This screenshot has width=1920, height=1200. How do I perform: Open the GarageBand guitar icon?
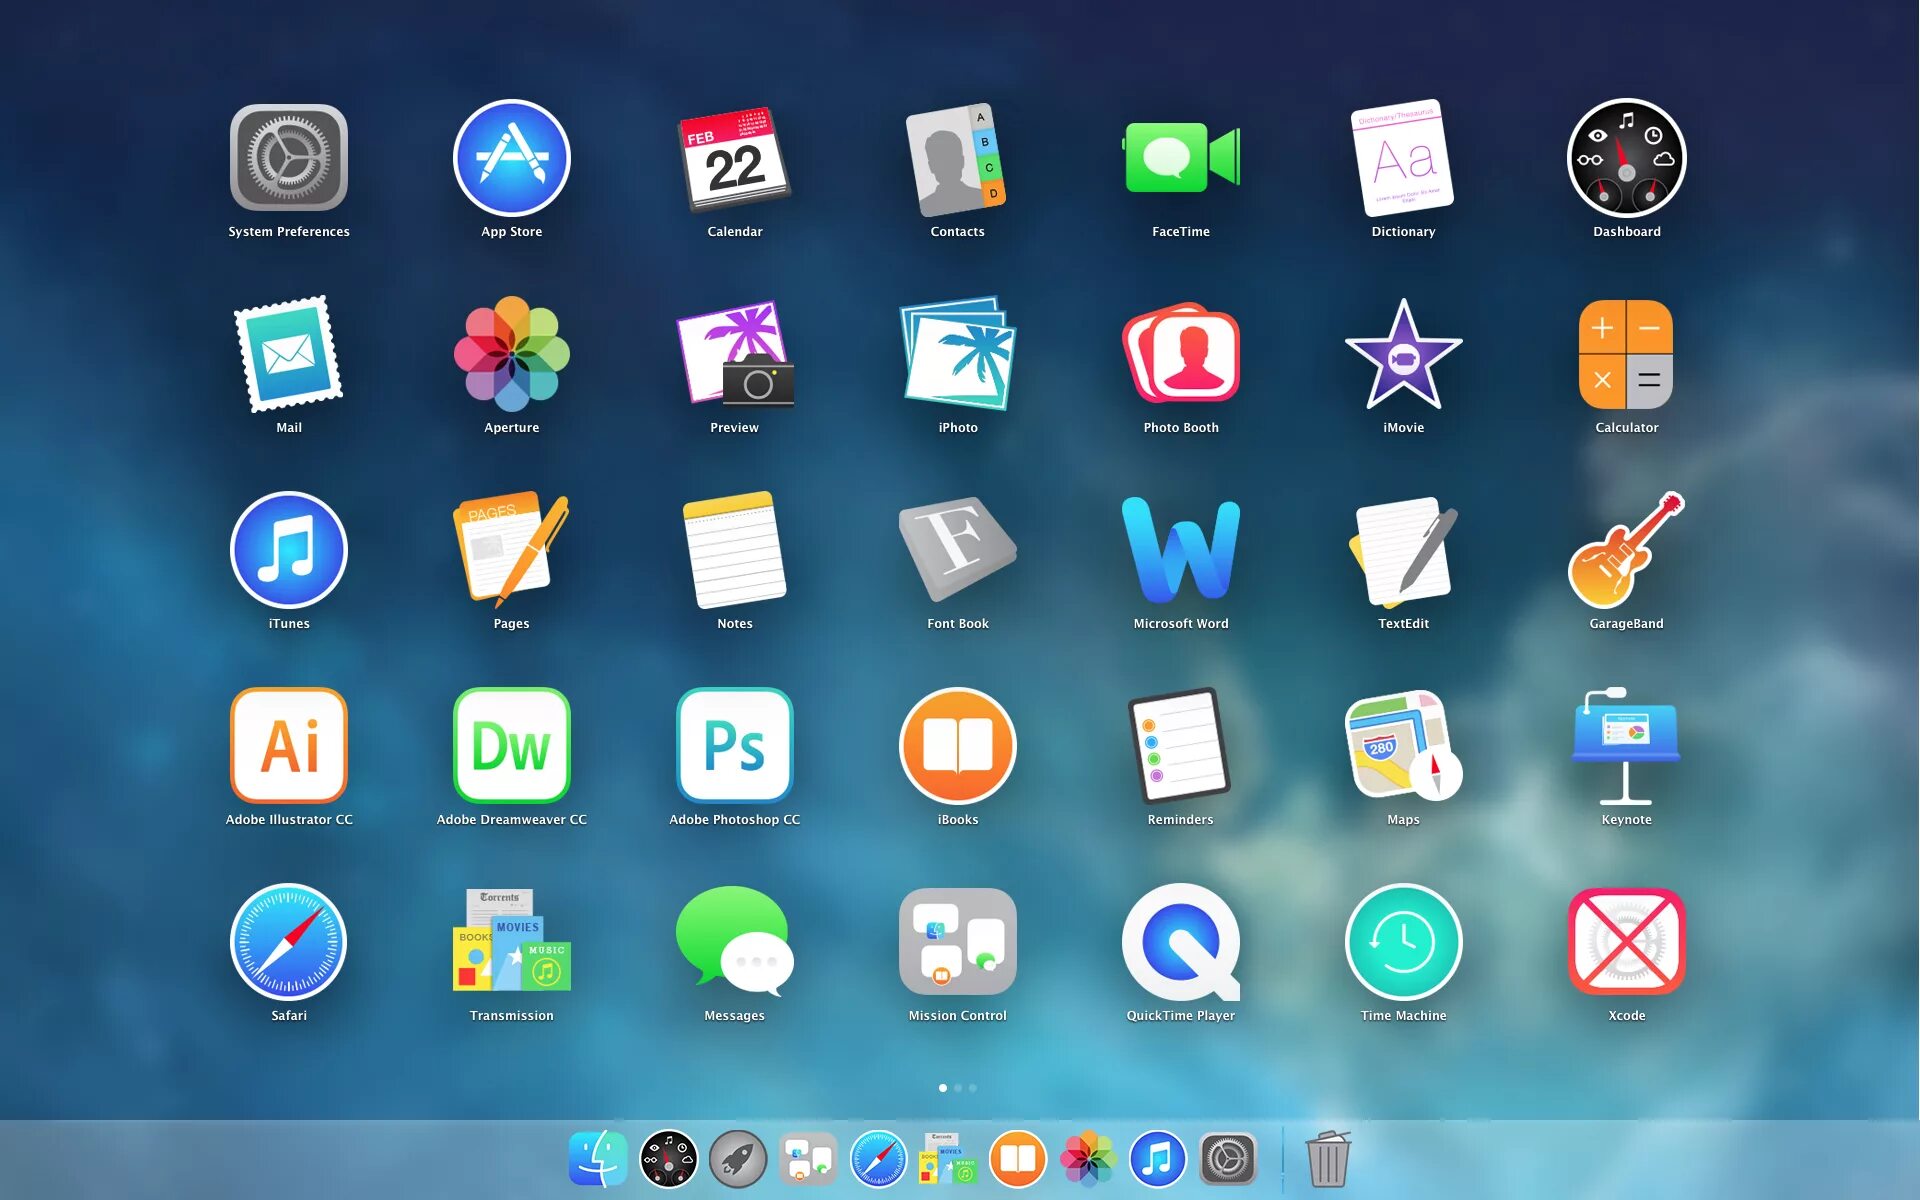click(x=1626, y=551)
